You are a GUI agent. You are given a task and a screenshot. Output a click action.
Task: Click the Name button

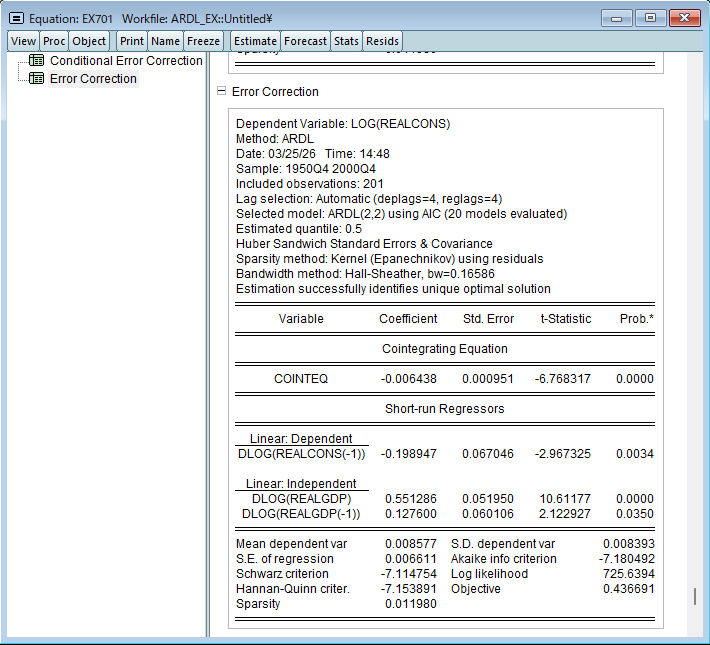[x=165, y=41]
